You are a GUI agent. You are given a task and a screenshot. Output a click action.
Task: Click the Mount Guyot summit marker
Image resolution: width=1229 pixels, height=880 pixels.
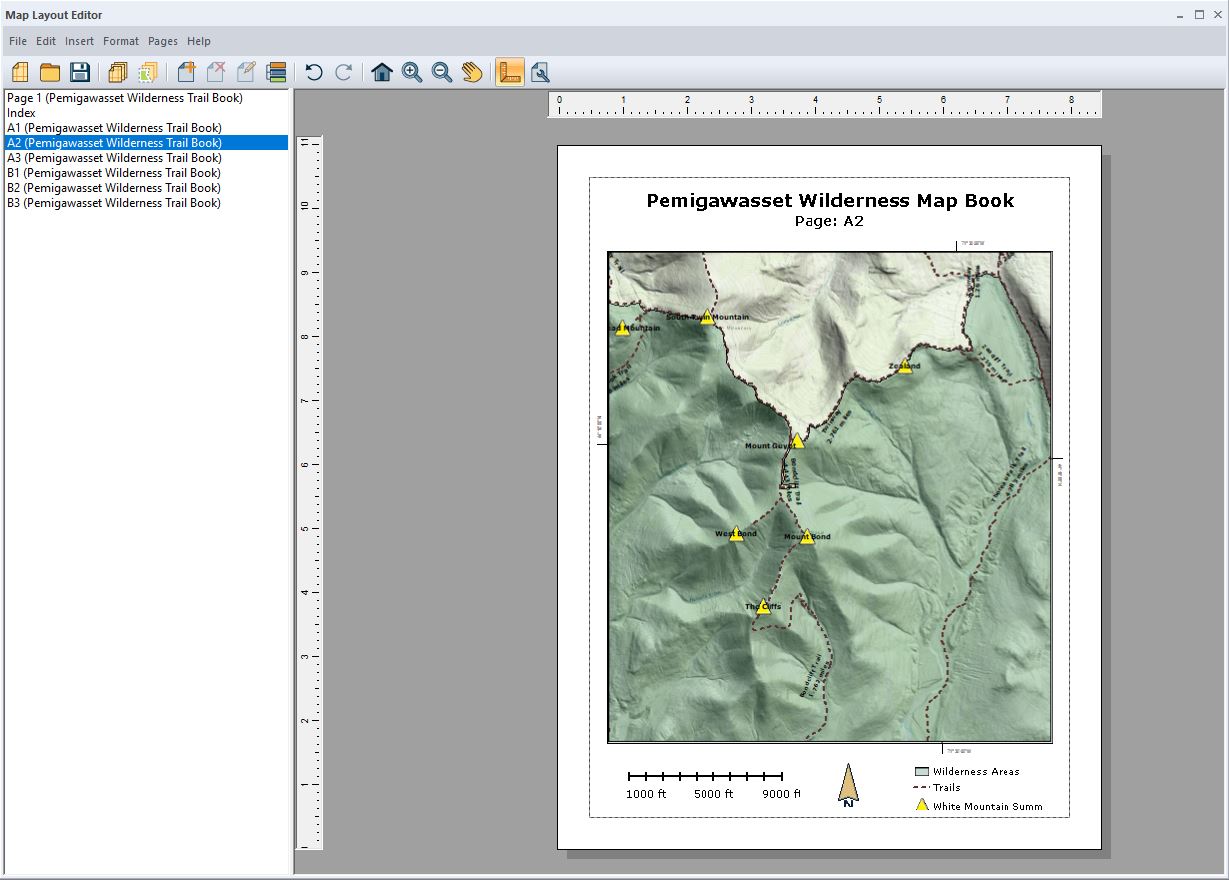point(797,441)
